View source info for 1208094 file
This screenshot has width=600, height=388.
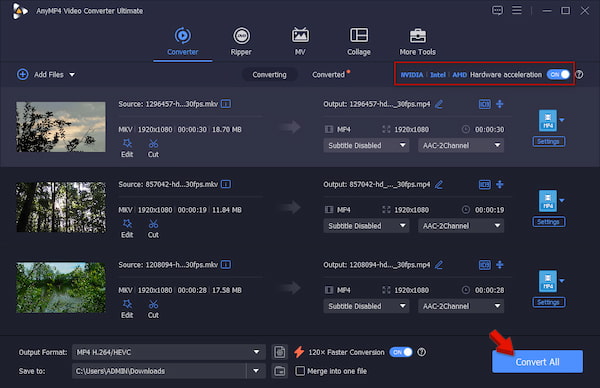point(226,264)
